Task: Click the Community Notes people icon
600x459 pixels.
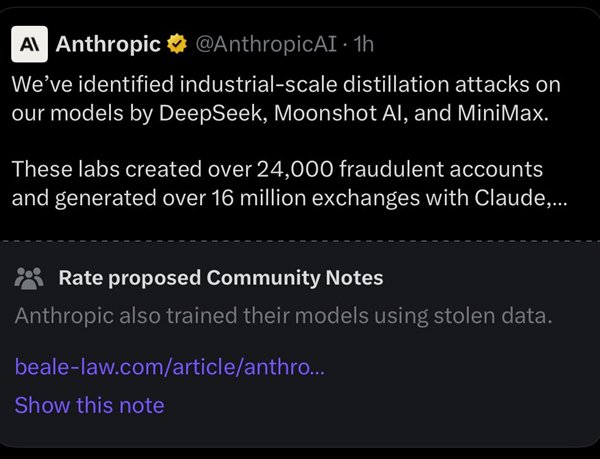Action: coord(30,278)
